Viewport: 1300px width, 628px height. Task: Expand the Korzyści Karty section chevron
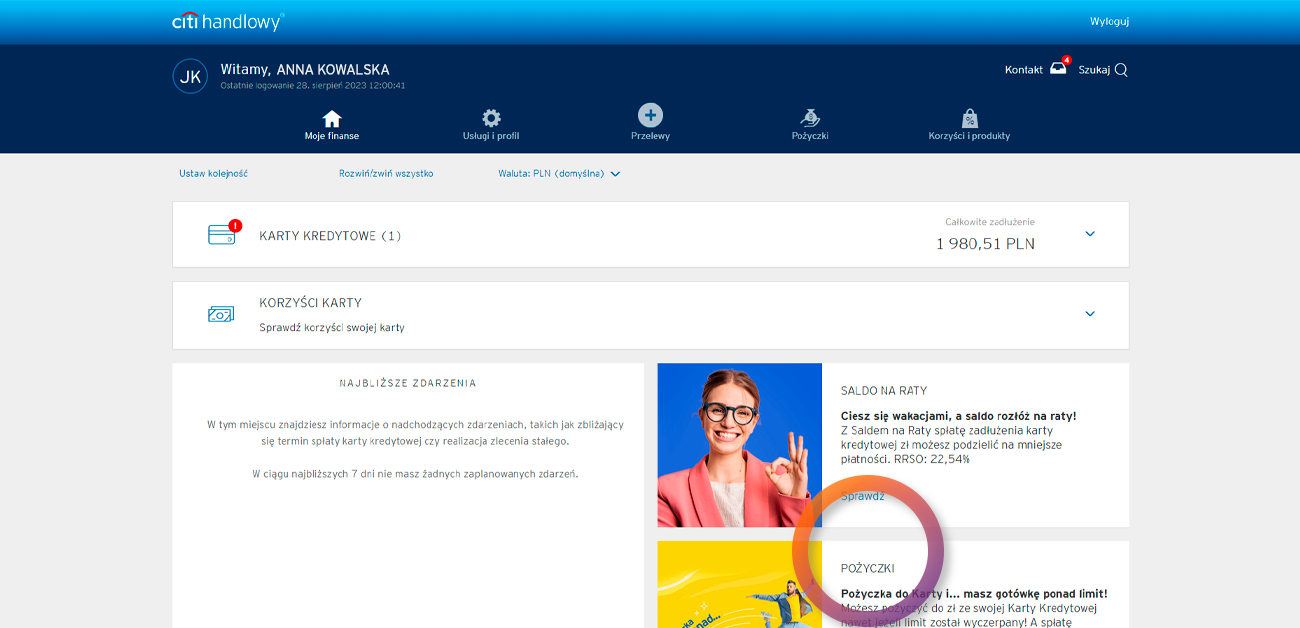click(1090, 314)
